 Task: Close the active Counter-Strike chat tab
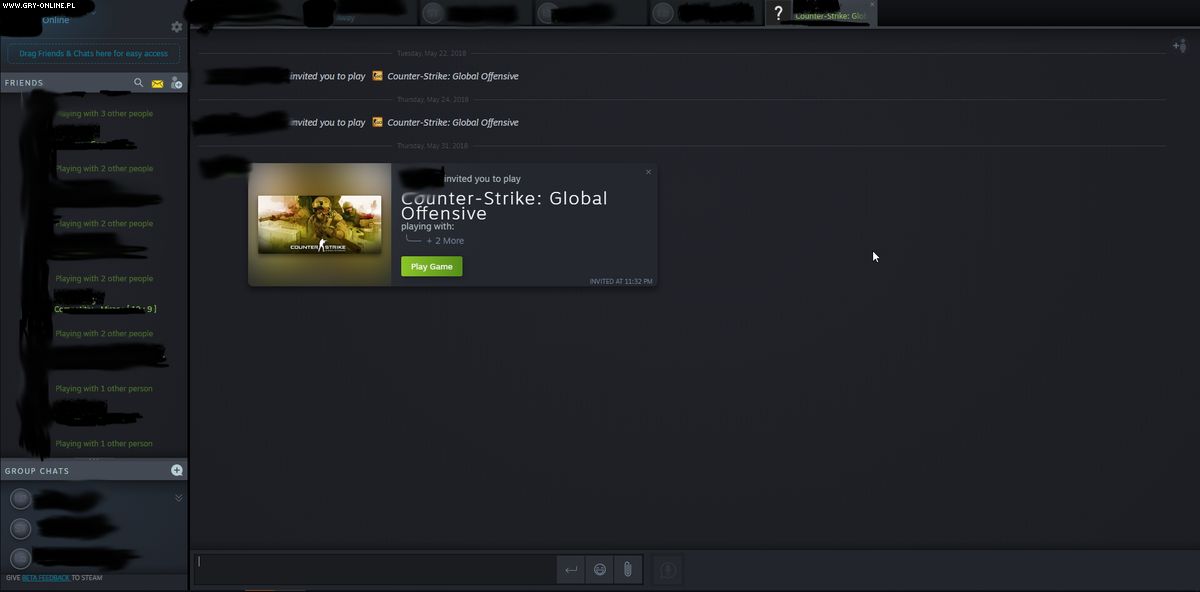tap(872, 5)
